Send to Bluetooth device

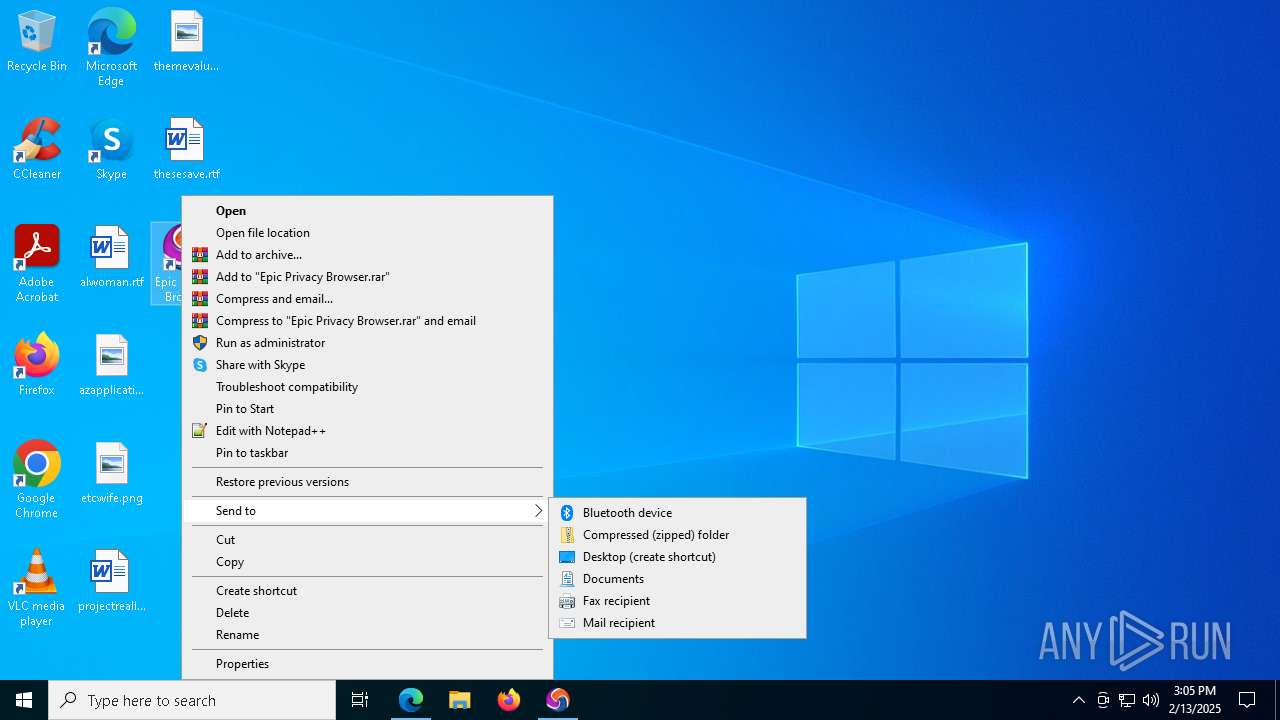pos(677,513)
